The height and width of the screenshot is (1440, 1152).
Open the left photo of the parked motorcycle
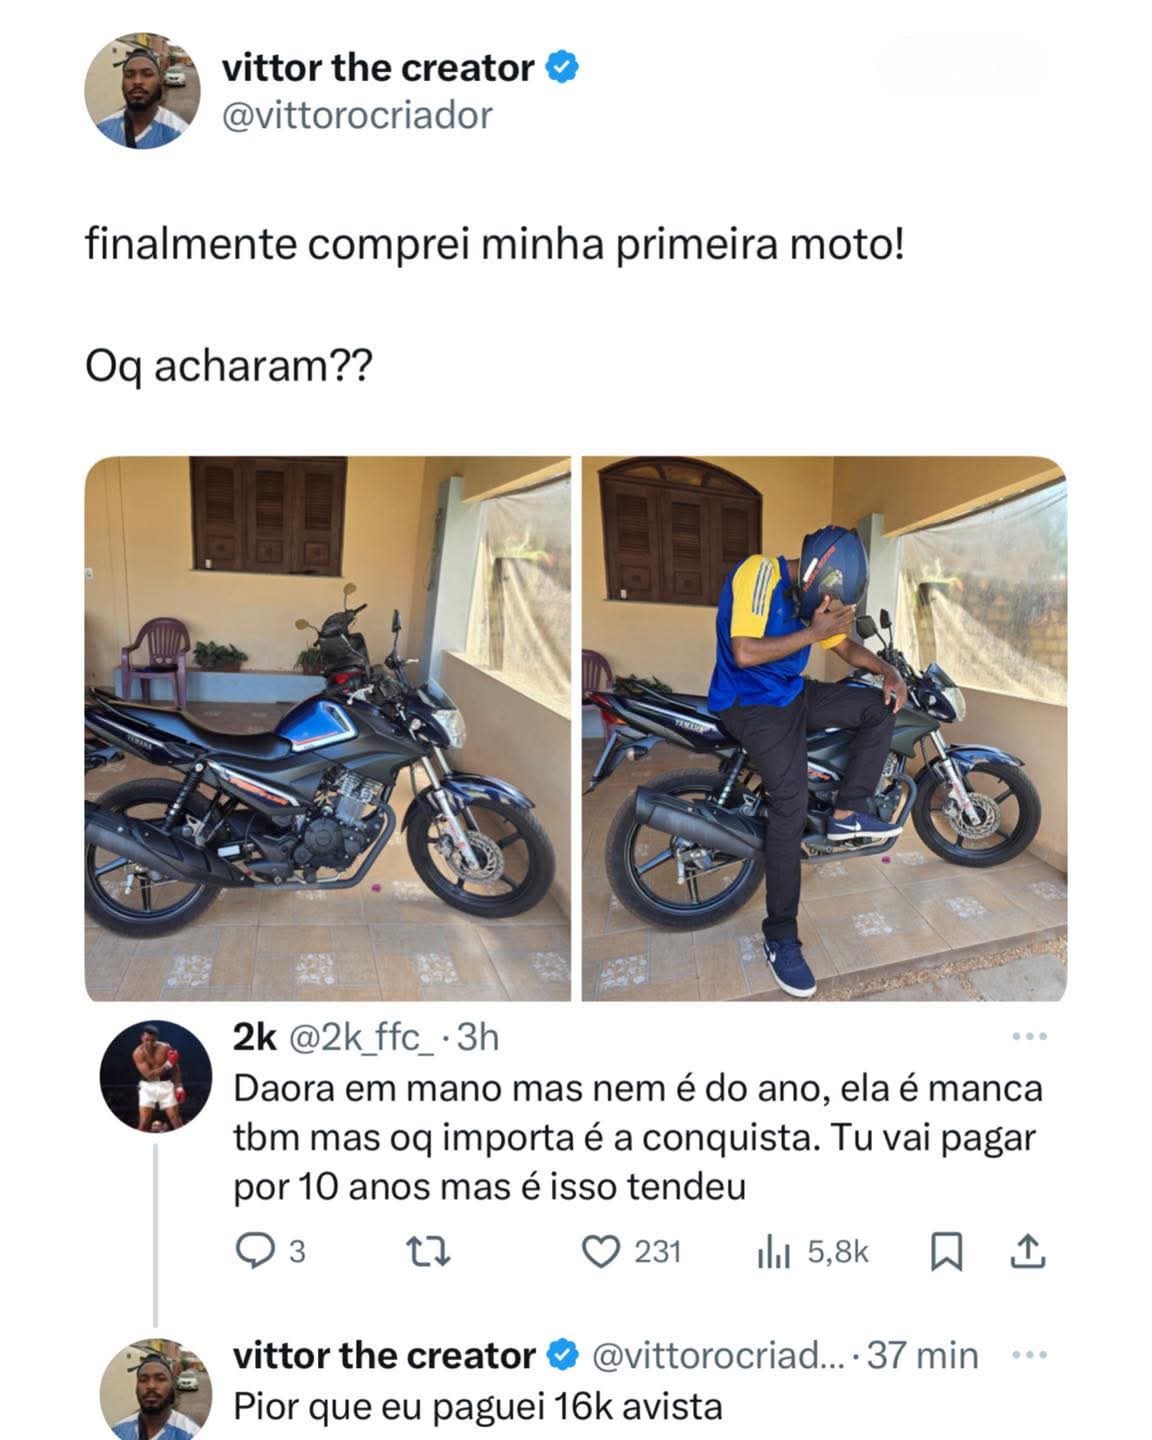327,729
